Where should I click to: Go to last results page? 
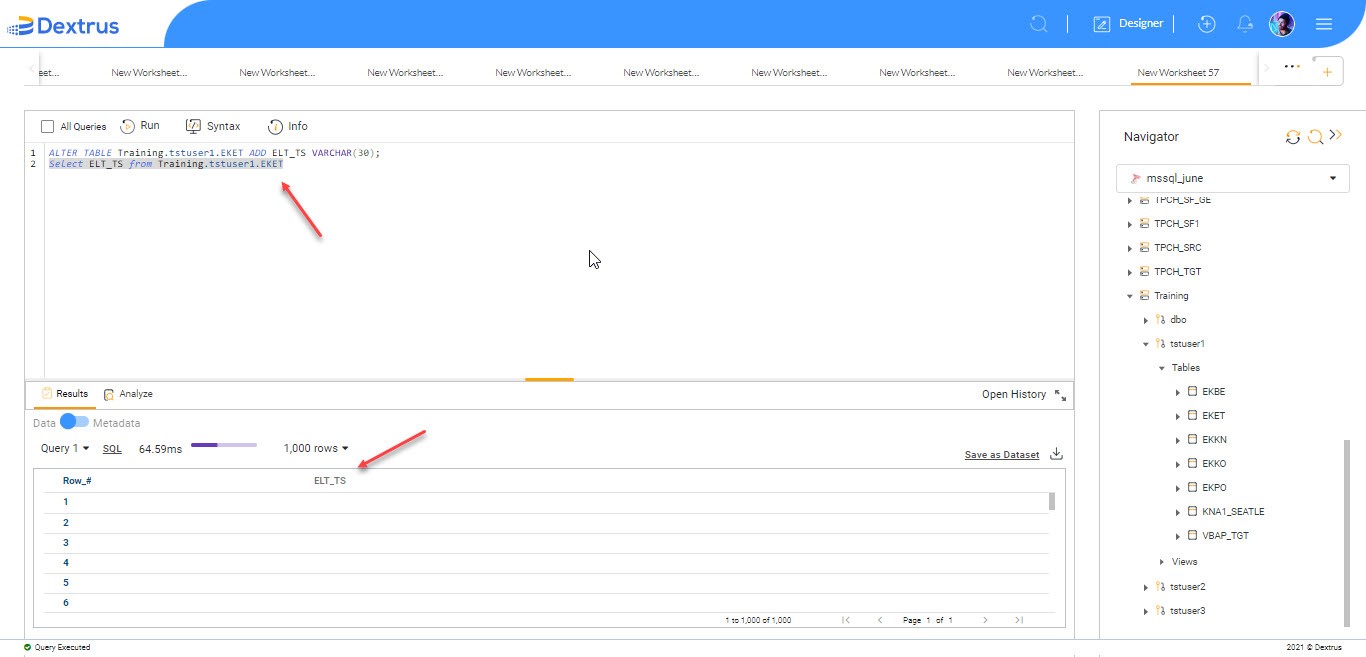[1018, 620]
